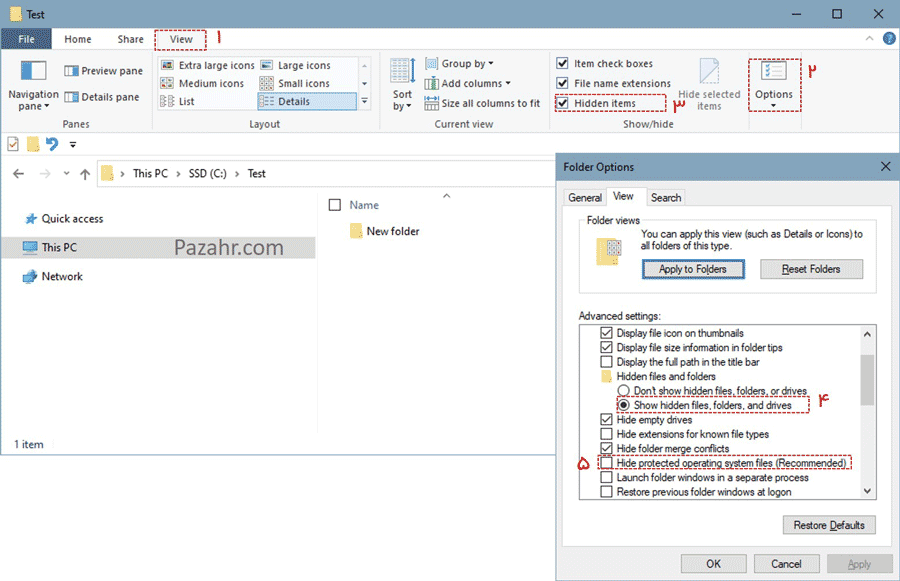
Task: Toggle Hide protected operating system files
Action: pos(606,463)
